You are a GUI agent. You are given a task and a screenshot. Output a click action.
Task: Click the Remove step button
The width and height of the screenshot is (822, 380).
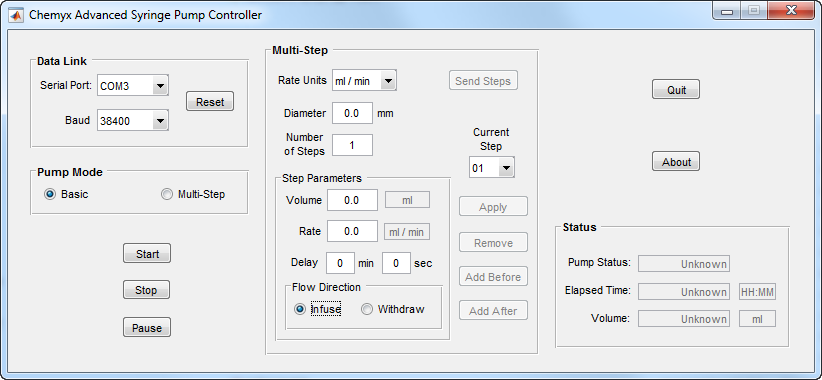tap(493, 243)
